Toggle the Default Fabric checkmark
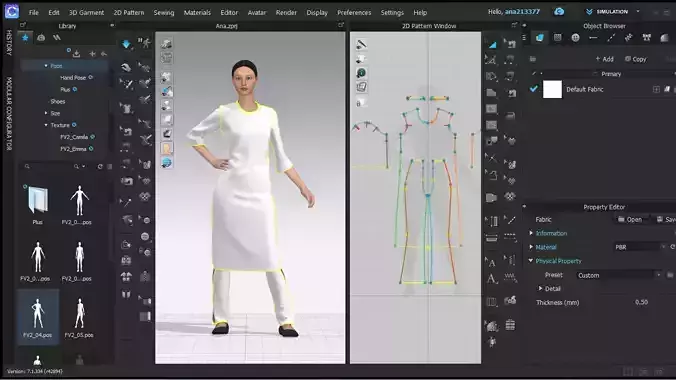 (534, 89)
